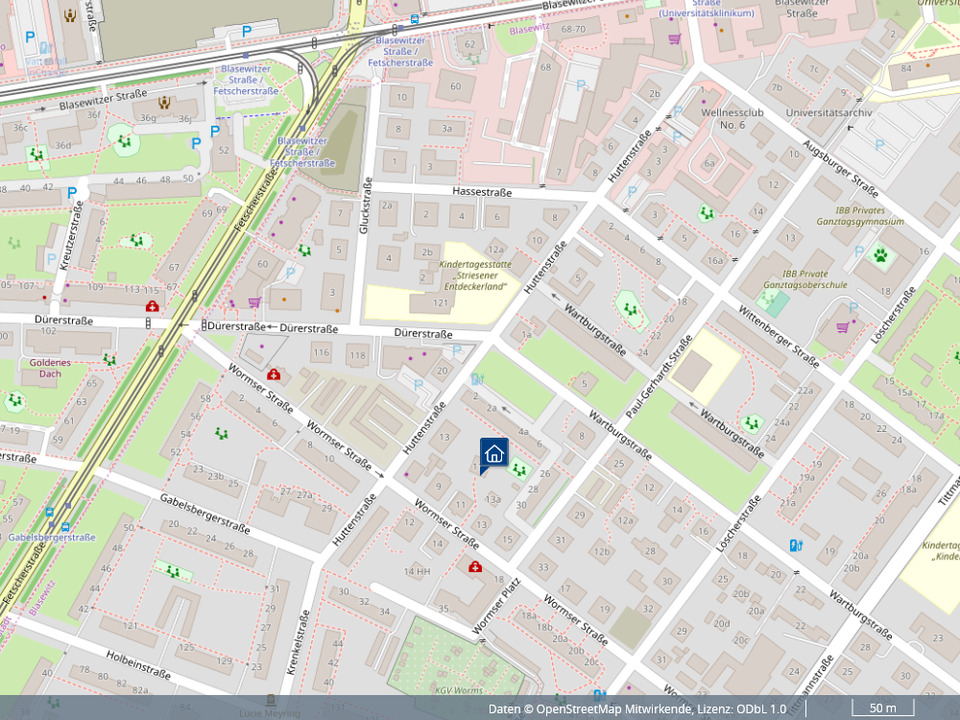Click the pharmacy icon left of Fetscherstraße

pos(151,306)
